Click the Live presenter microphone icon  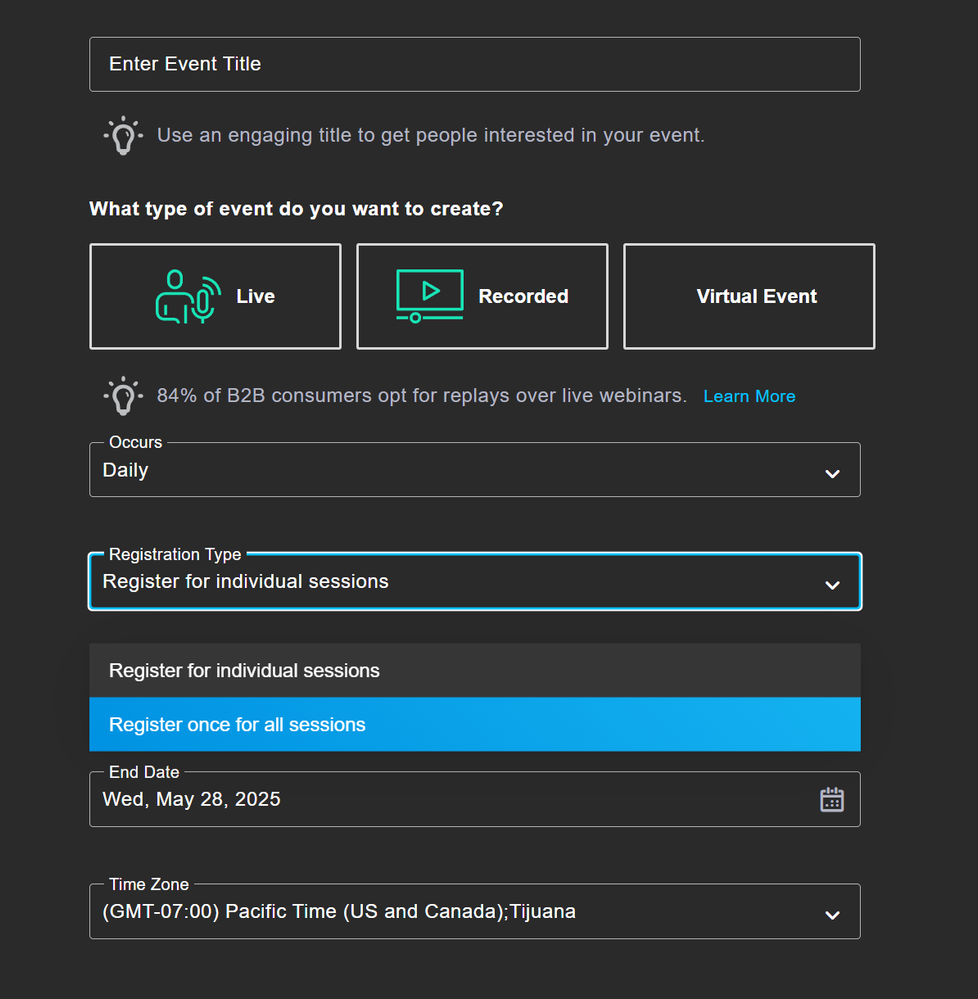pos(188,297)
